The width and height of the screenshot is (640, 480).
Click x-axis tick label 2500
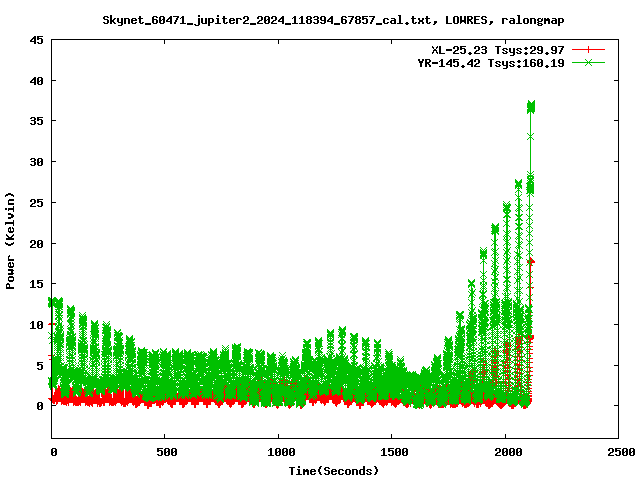(x=621, y=452)
